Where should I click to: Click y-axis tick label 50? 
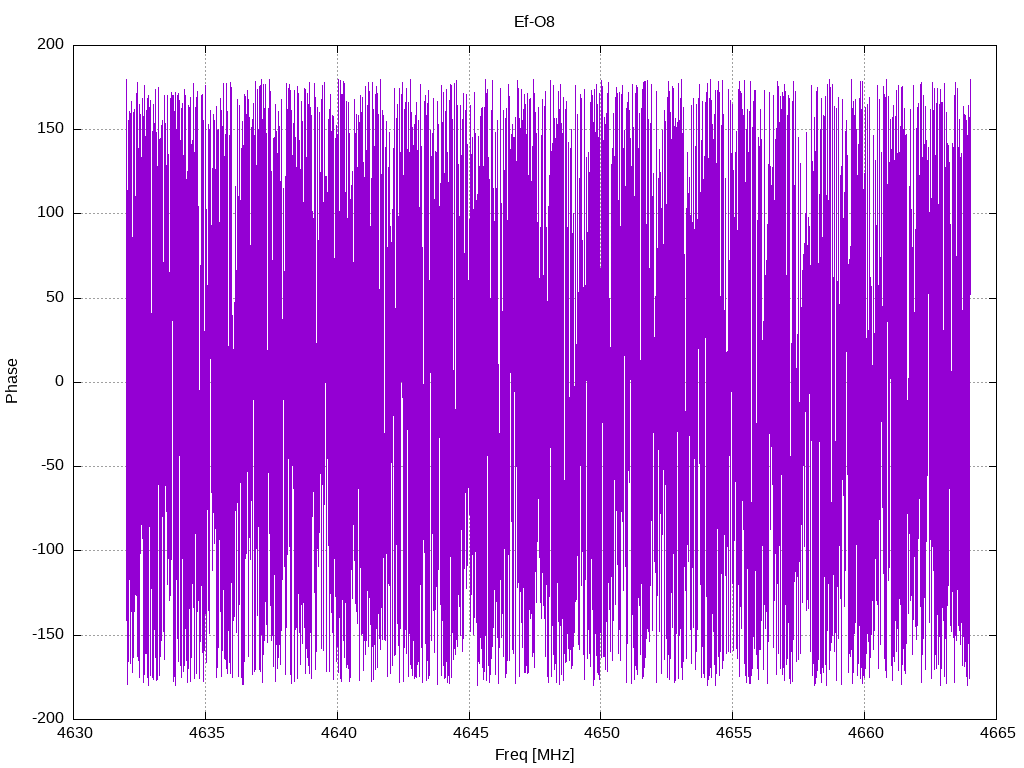56,297
